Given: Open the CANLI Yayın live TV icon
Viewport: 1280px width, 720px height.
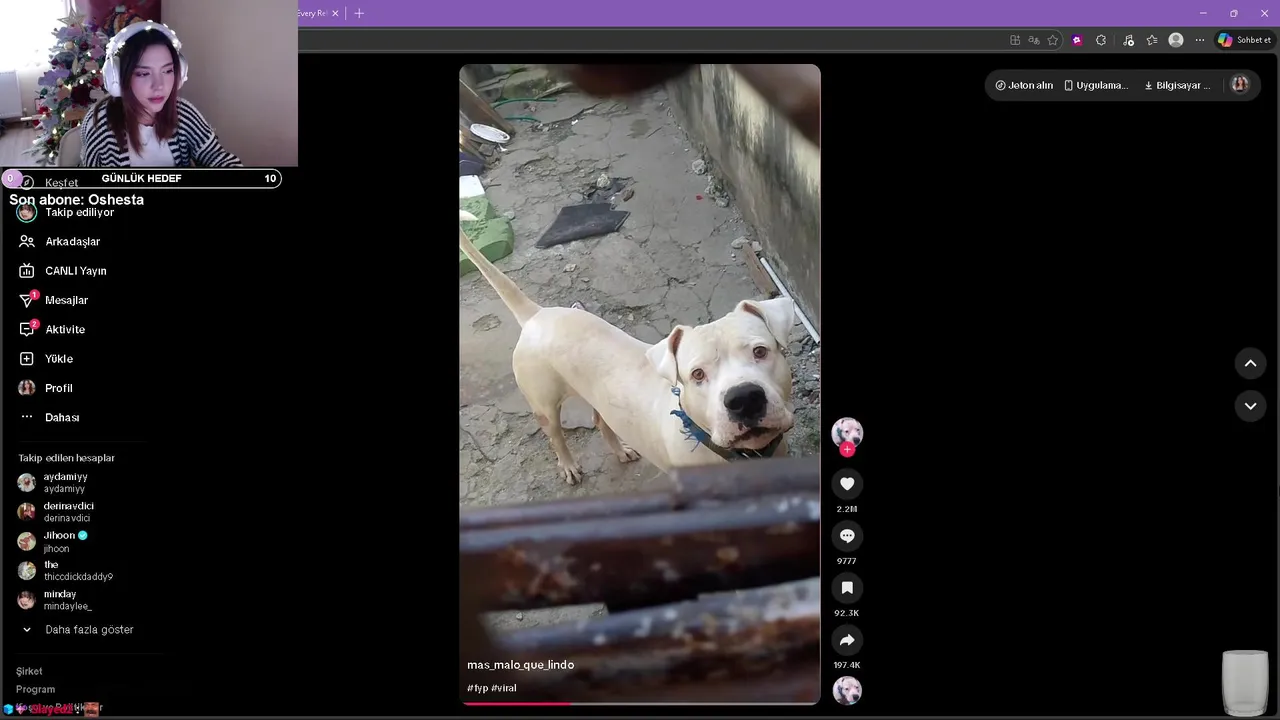Looking at the screenshot, I should pos(27,271).
